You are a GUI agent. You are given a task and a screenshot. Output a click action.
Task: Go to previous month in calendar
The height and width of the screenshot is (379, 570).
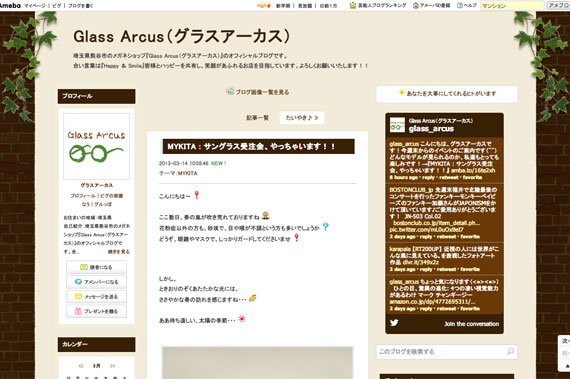pyautogui.click(x=81, y=366)
